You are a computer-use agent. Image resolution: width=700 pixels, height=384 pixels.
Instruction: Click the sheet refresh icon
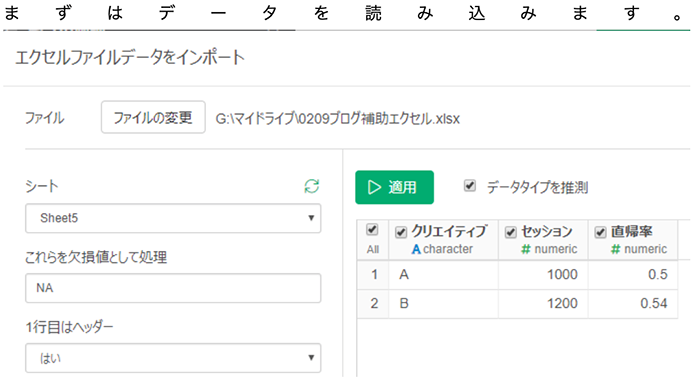tap(312, 186)
